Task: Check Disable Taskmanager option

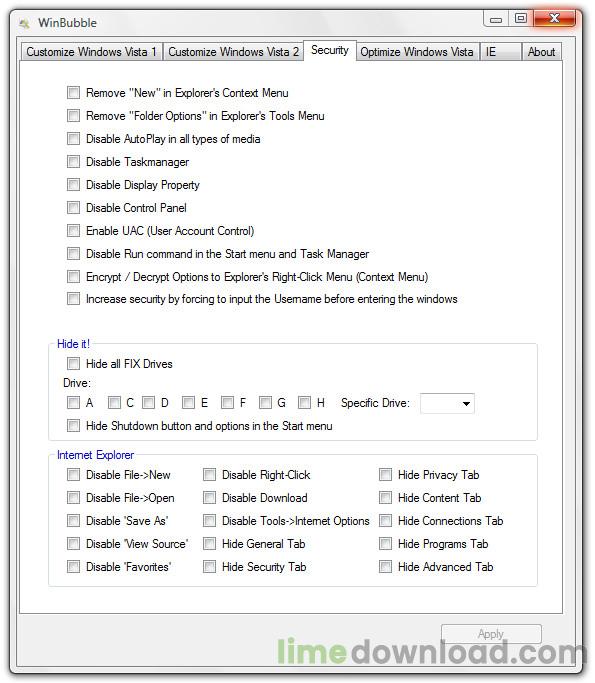Action: (74, 162)
